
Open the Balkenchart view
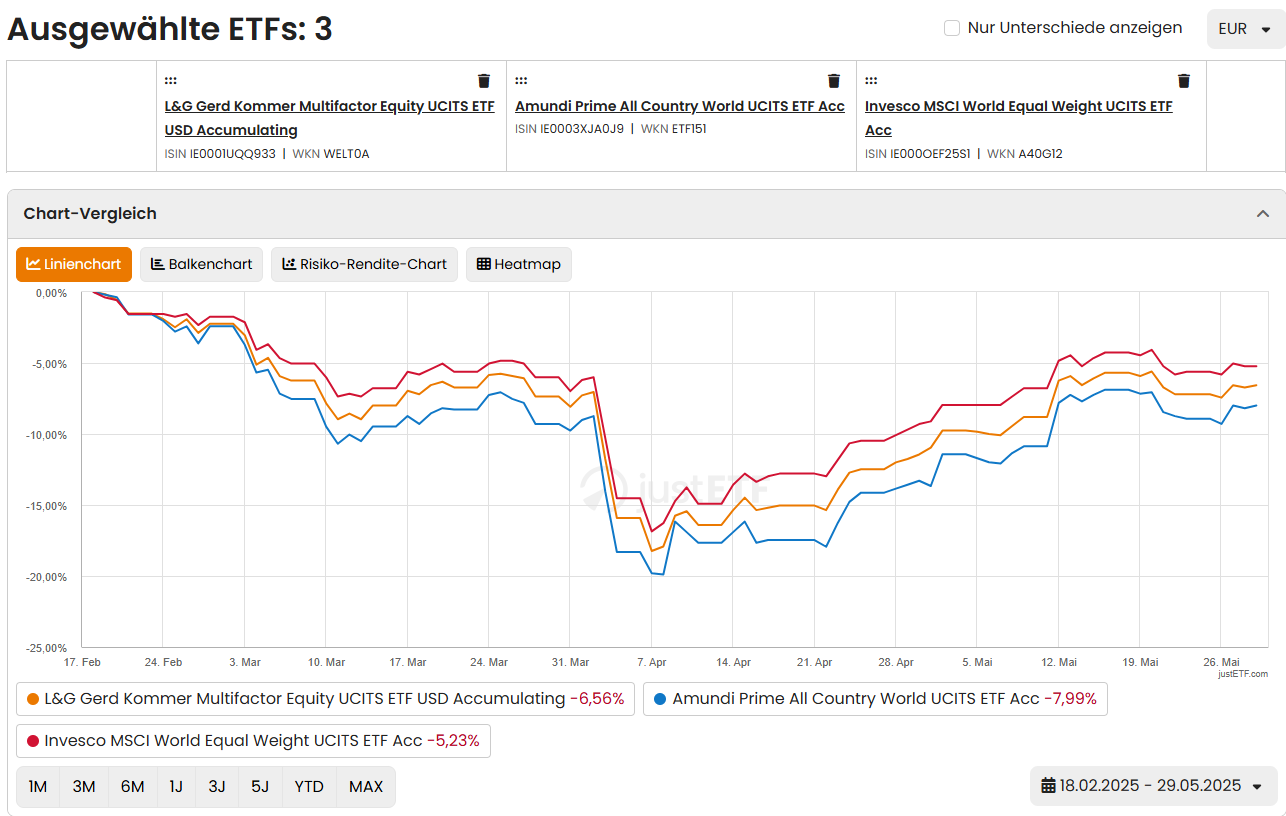click(x=201, y=264)
